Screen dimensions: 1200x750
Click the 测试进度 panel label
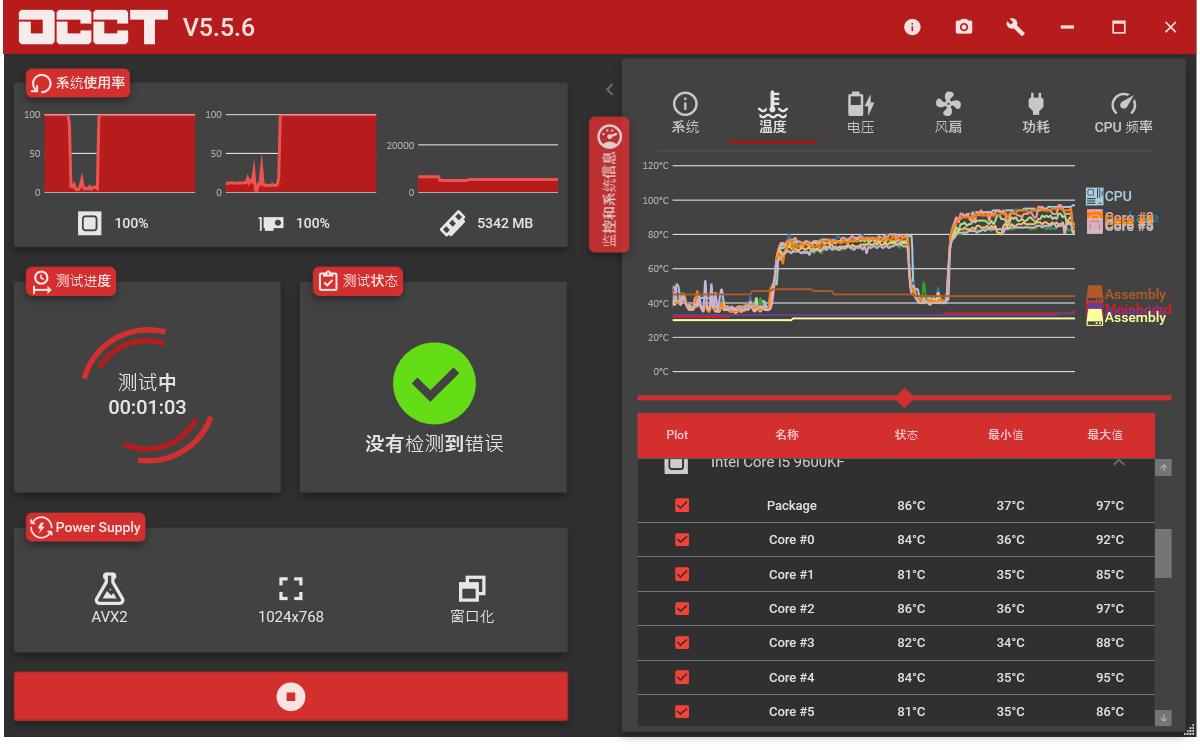pyautogui.click(x=72, y=281)
